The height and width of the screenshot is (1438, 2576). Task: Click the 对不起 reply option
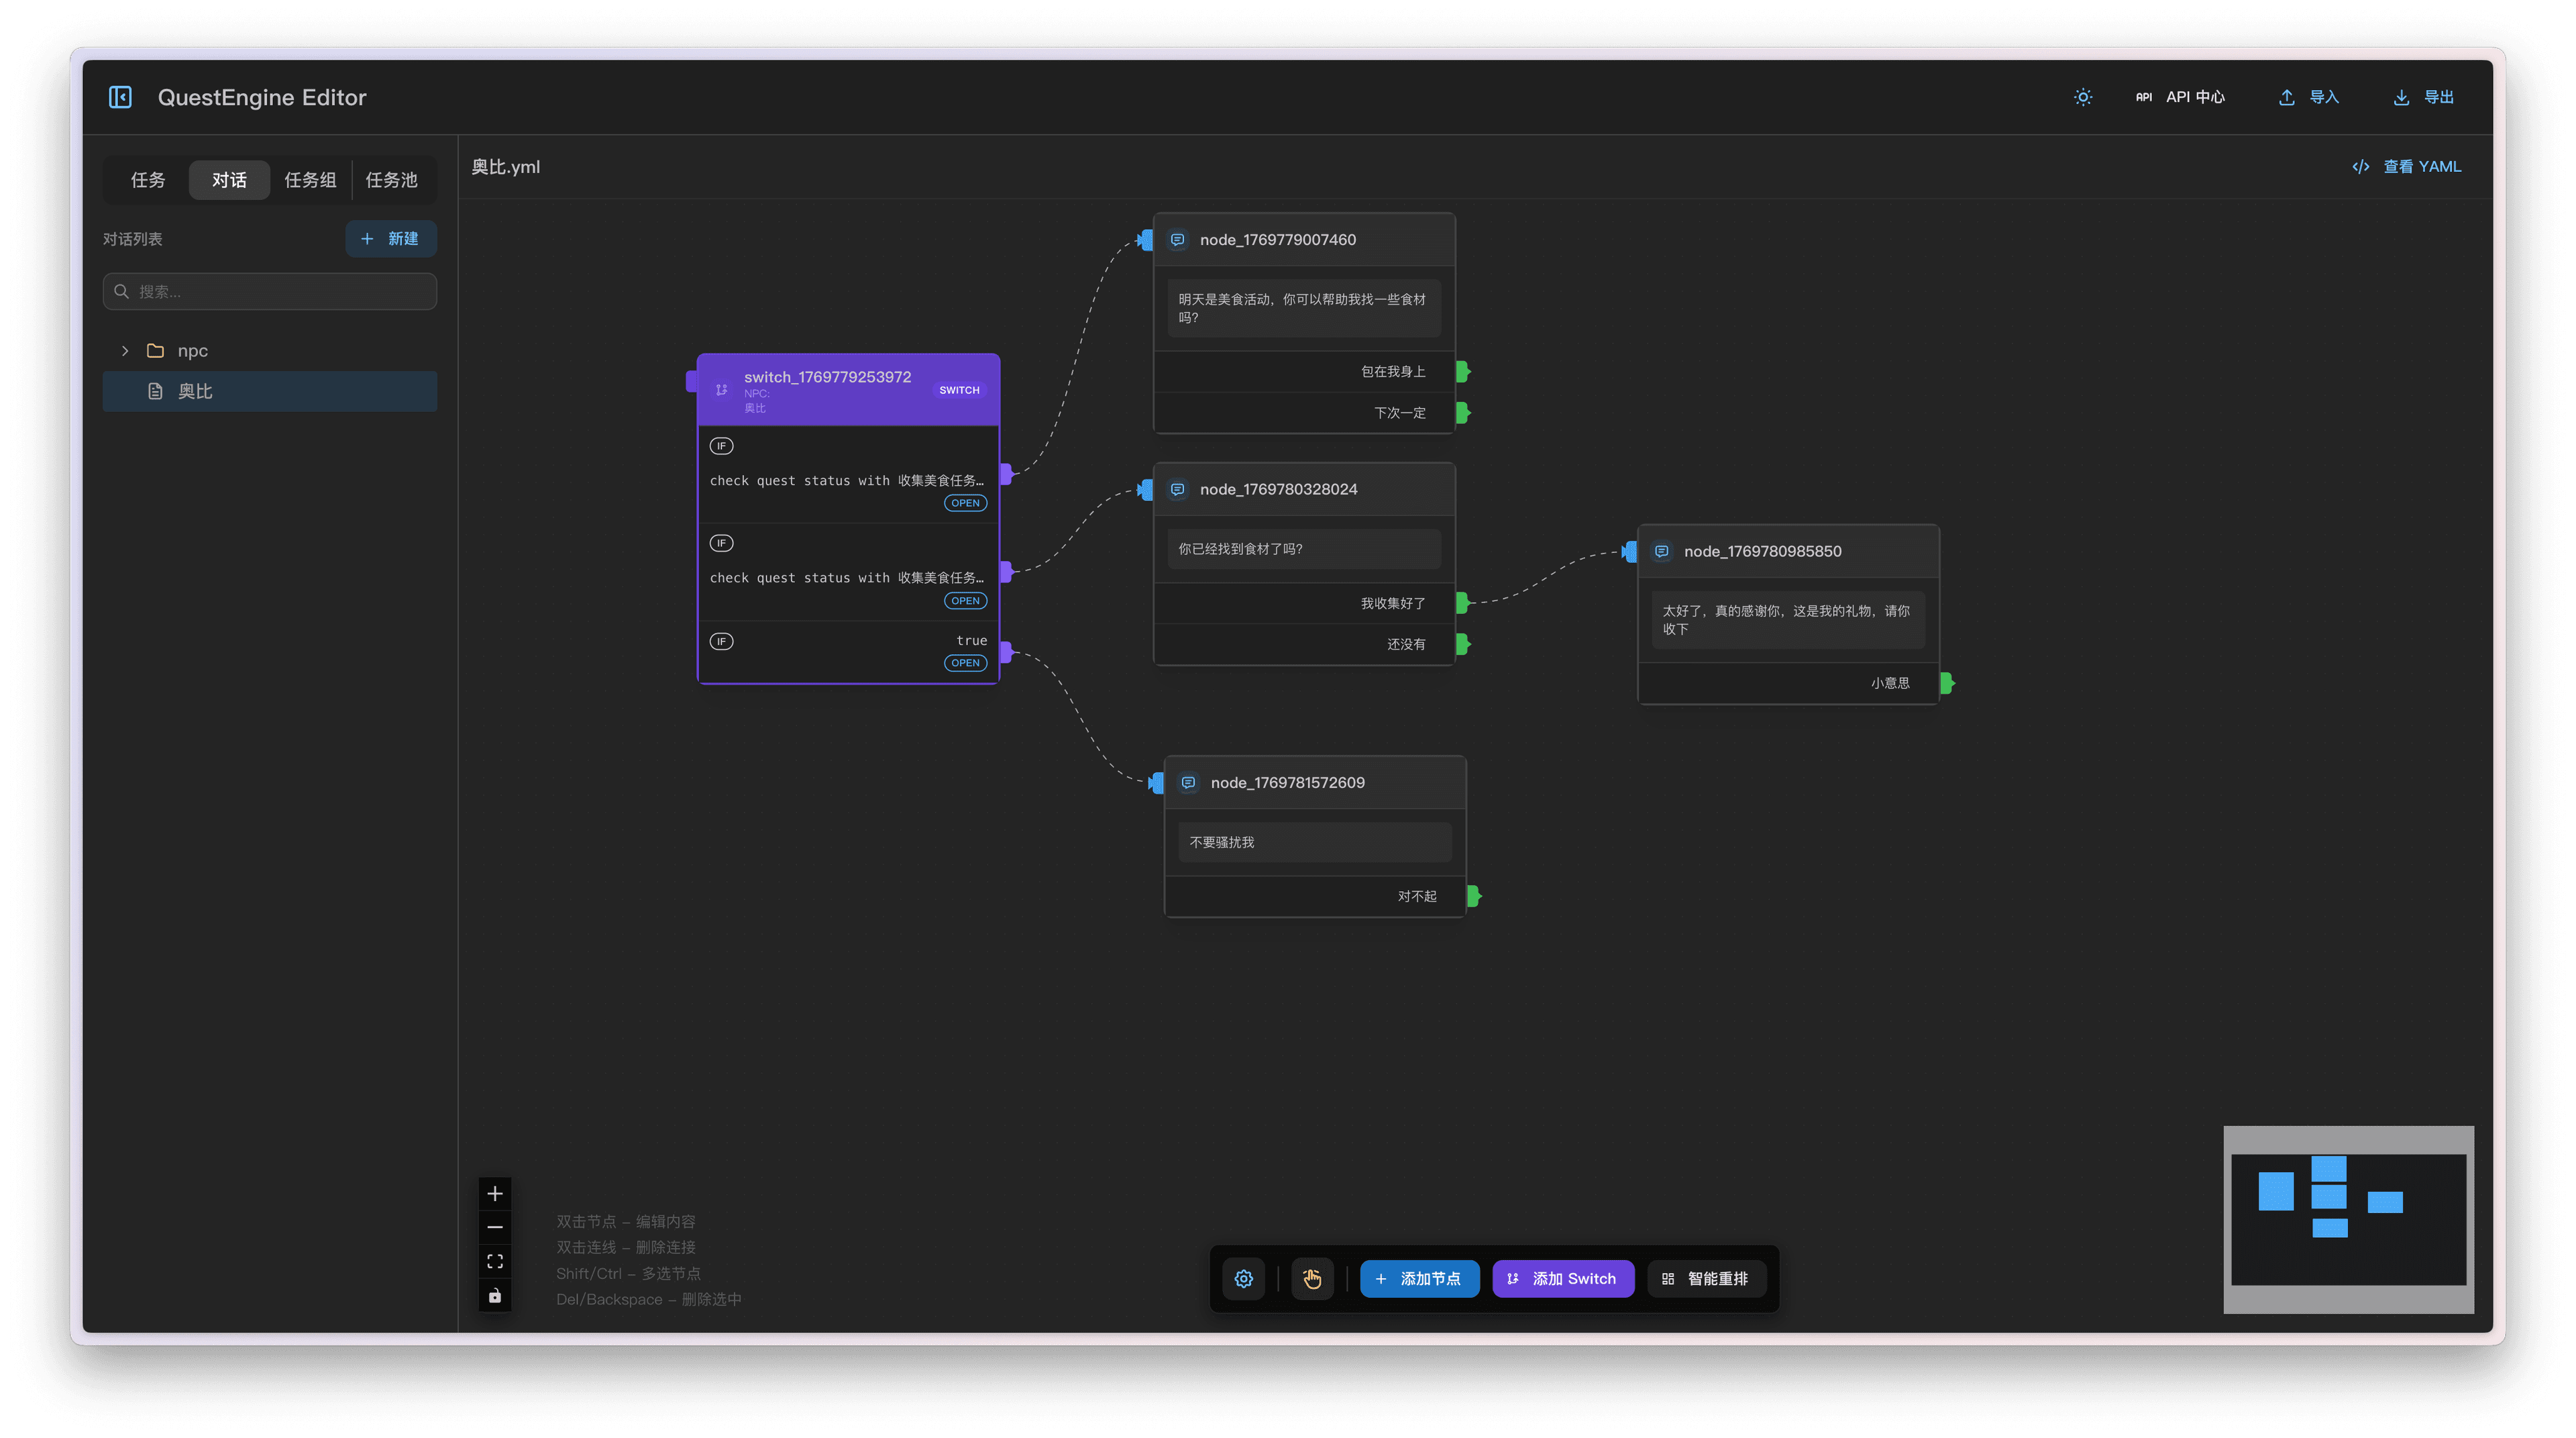click(1315, 897)
